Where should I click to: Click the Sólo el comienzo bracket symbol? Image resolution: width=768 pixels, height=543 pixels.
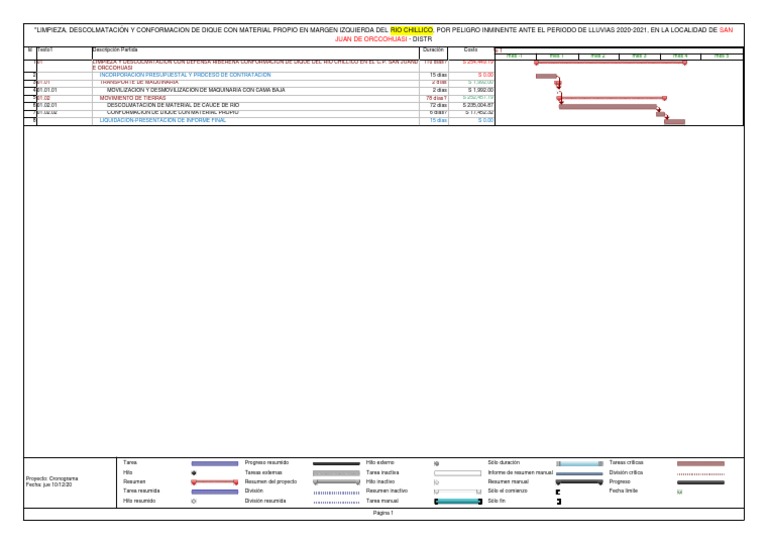point(558,492)
